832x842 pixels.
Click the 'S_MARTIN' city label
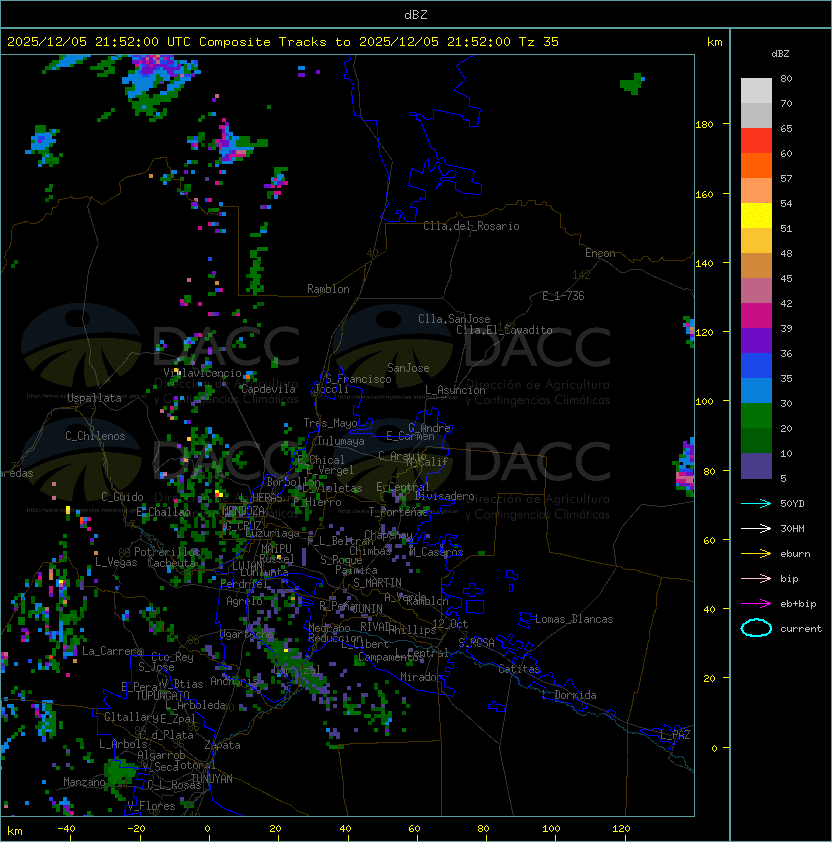click(377, 583)
